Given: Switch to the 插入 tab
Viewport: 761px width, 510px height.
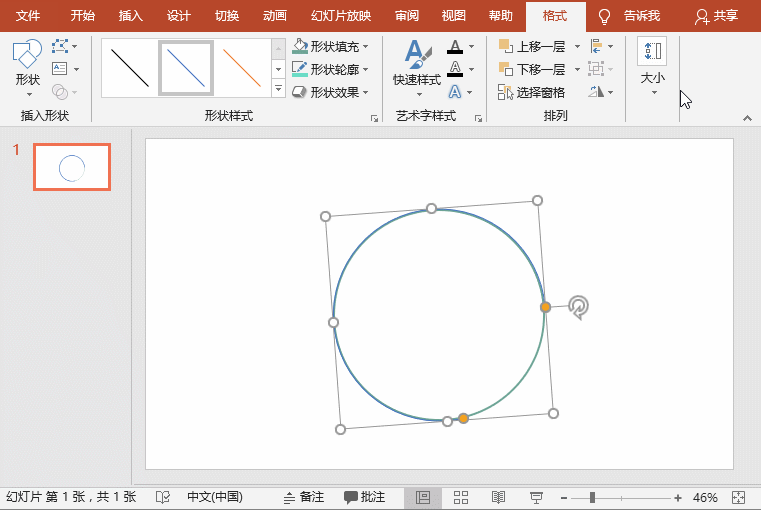Looking at the screenshot, I should coord(130,16).
